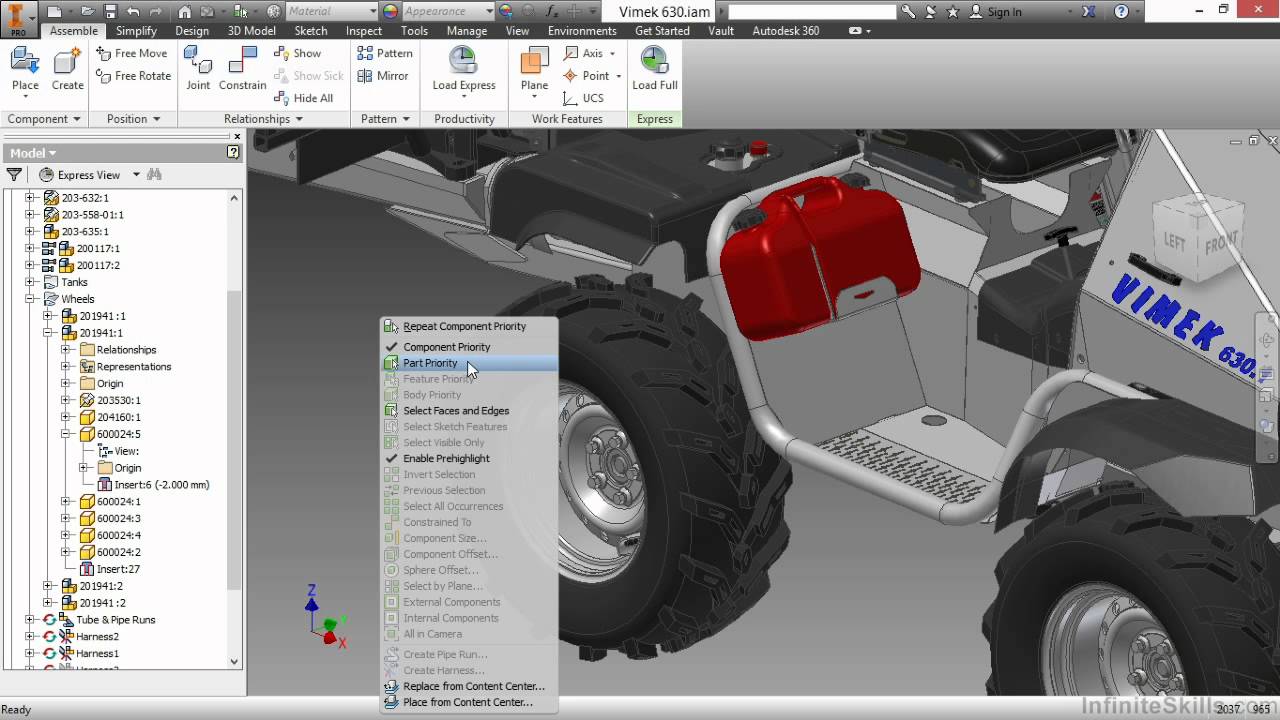This screenshot has height=720, width=1280.
Task: Expand the Harness2 tree node
Action: click(x=30, y=637)
